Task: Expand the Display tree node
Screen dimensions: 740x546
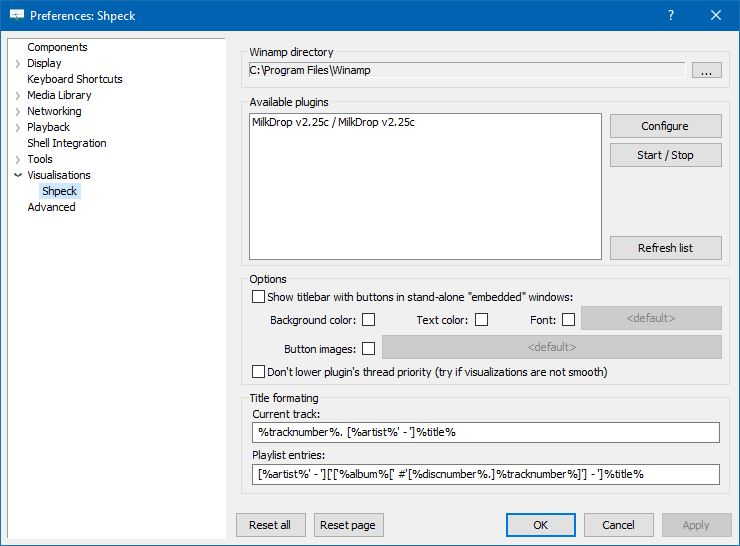Action: [x=18, y=64]
